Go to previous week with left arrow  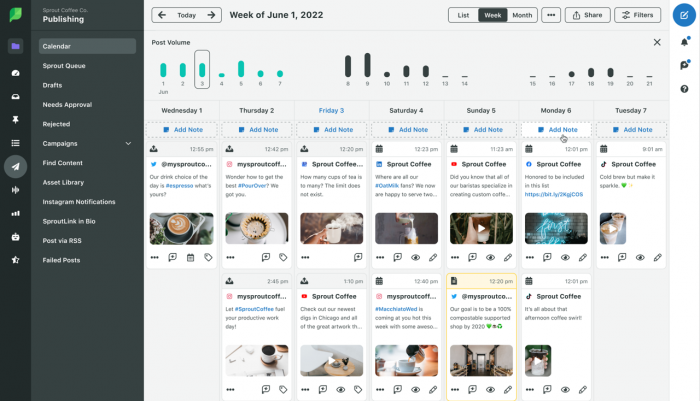pyautogui.click(x=162, y=15)
